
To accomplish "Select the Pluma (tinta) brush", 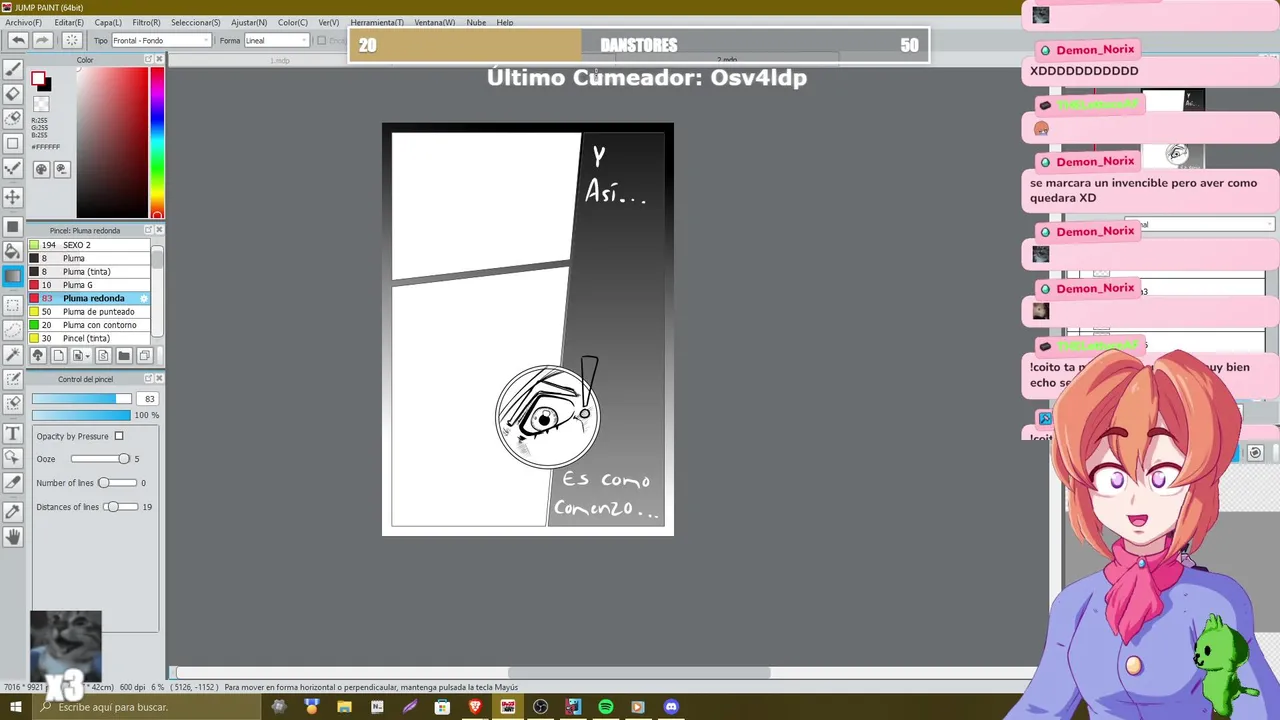I will click(90, 272).
